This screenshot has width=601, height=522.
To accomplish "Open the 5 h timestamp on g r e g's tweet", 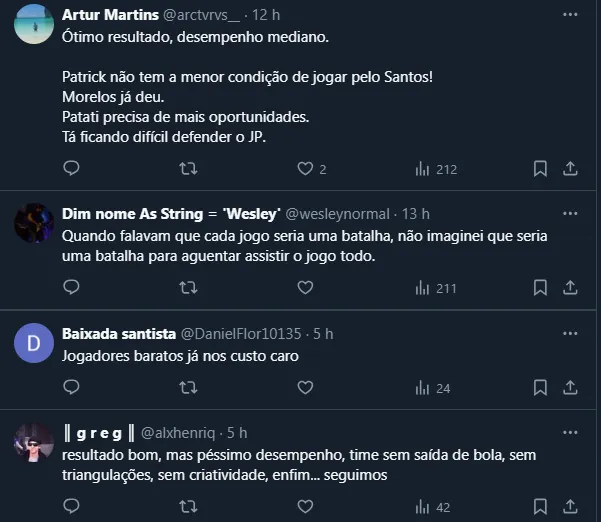I will pyautogui.click(x=236, y=433).
